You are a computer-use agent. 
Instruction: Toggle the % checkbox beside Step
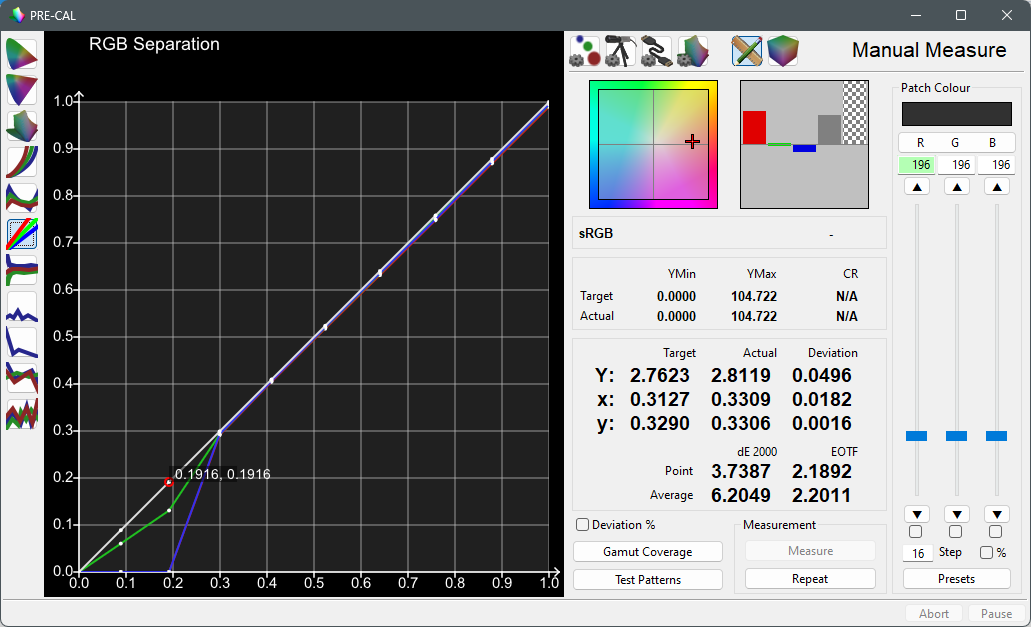(x=987, y=552)
